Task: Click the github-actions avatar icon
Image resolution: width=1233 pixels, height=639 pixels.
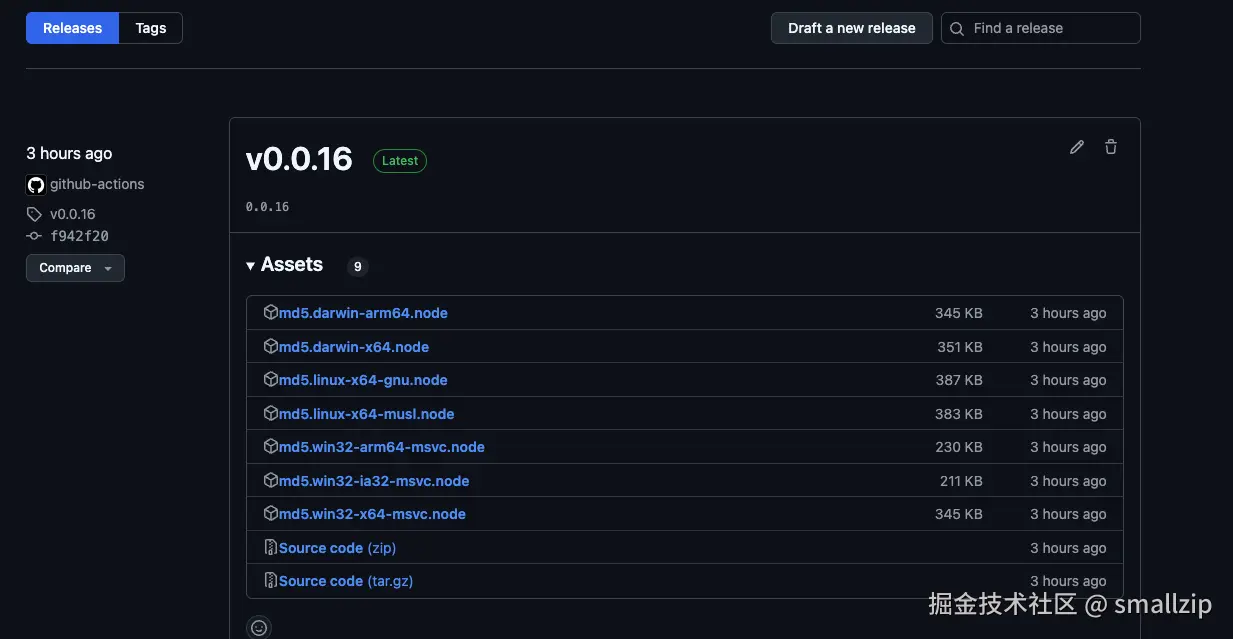Action: point(36,185)
